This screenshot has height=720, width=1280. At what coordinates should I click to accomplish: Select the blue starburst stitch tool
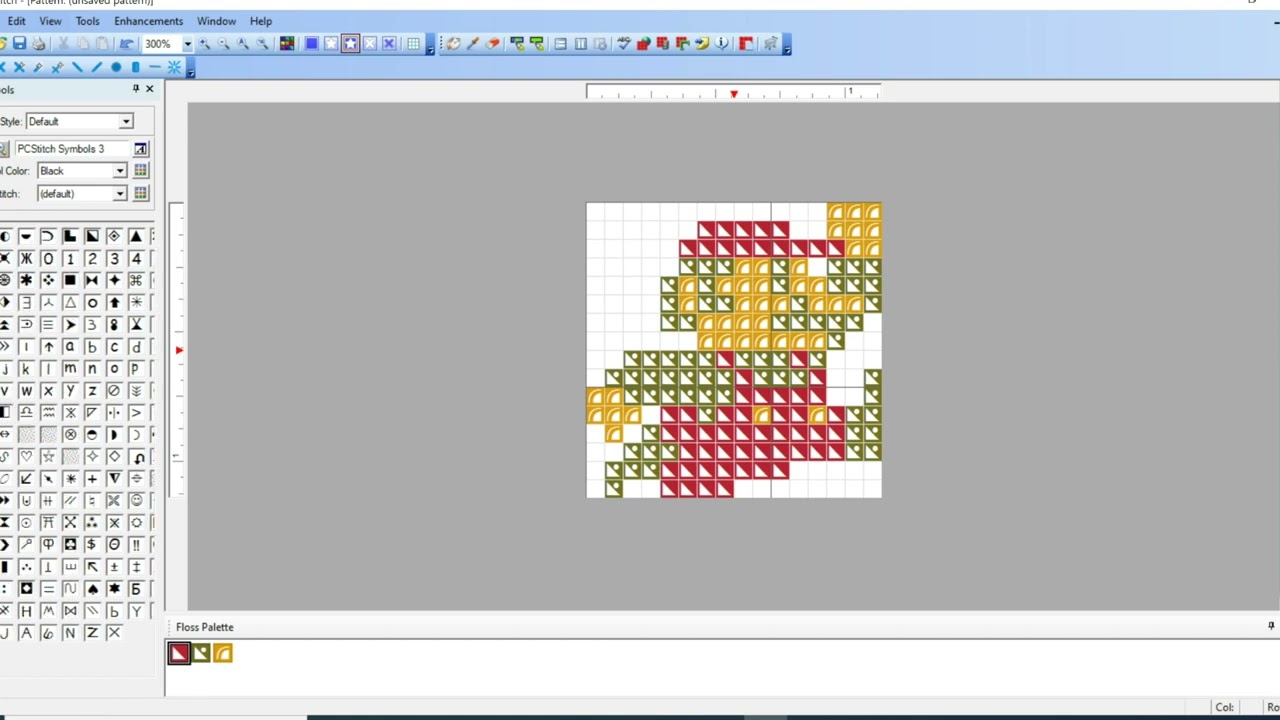174,67
